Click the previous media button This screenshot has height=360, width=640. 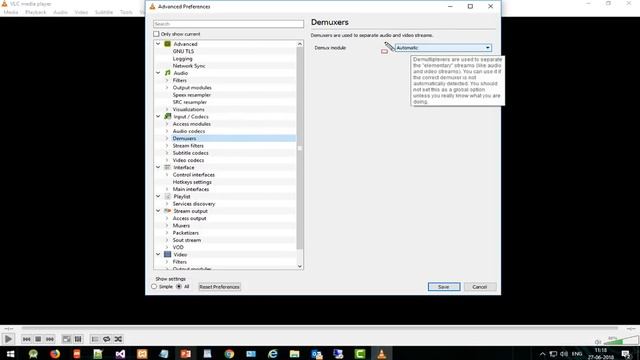click(x=27, y=339)
